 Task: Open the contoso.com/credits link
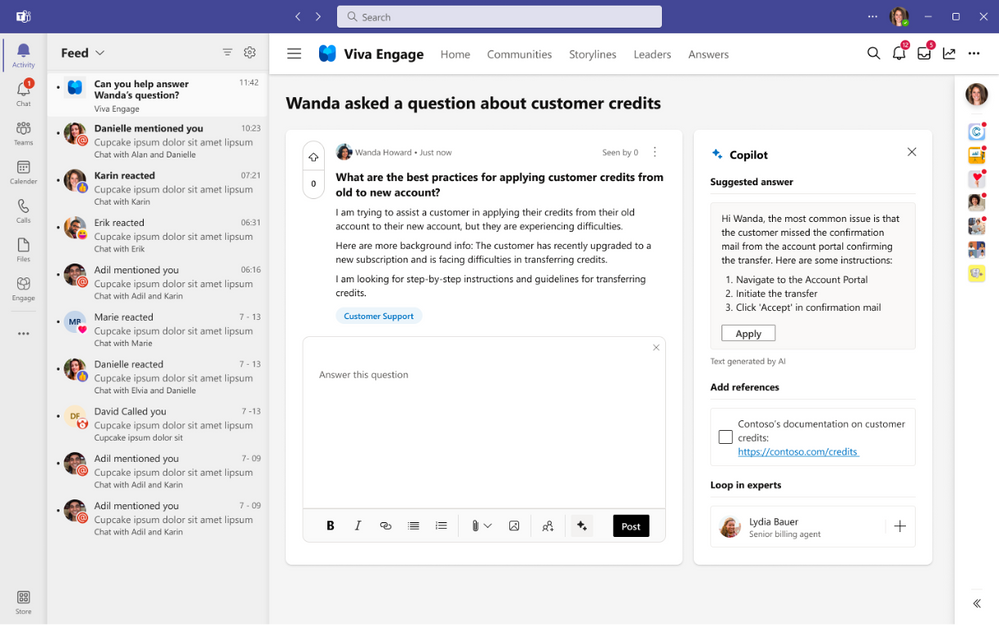point(798,452)
